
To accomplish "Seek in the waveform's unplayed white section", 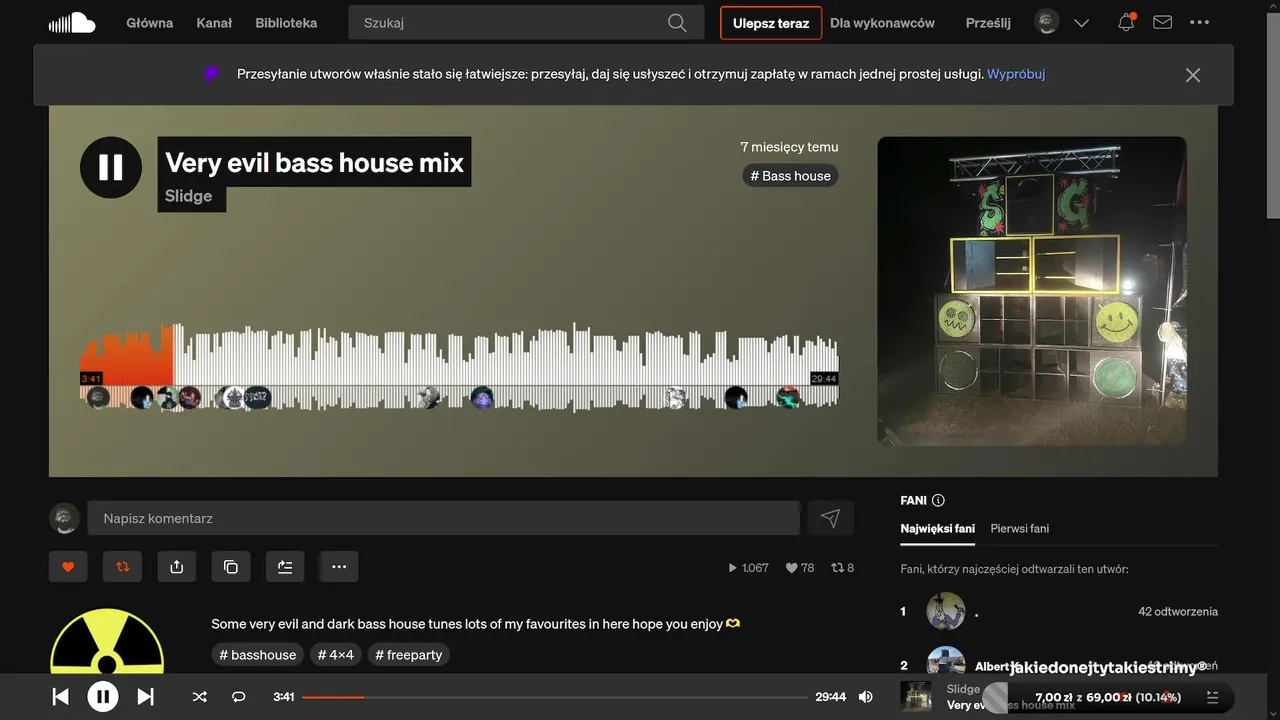I will 505,360.
